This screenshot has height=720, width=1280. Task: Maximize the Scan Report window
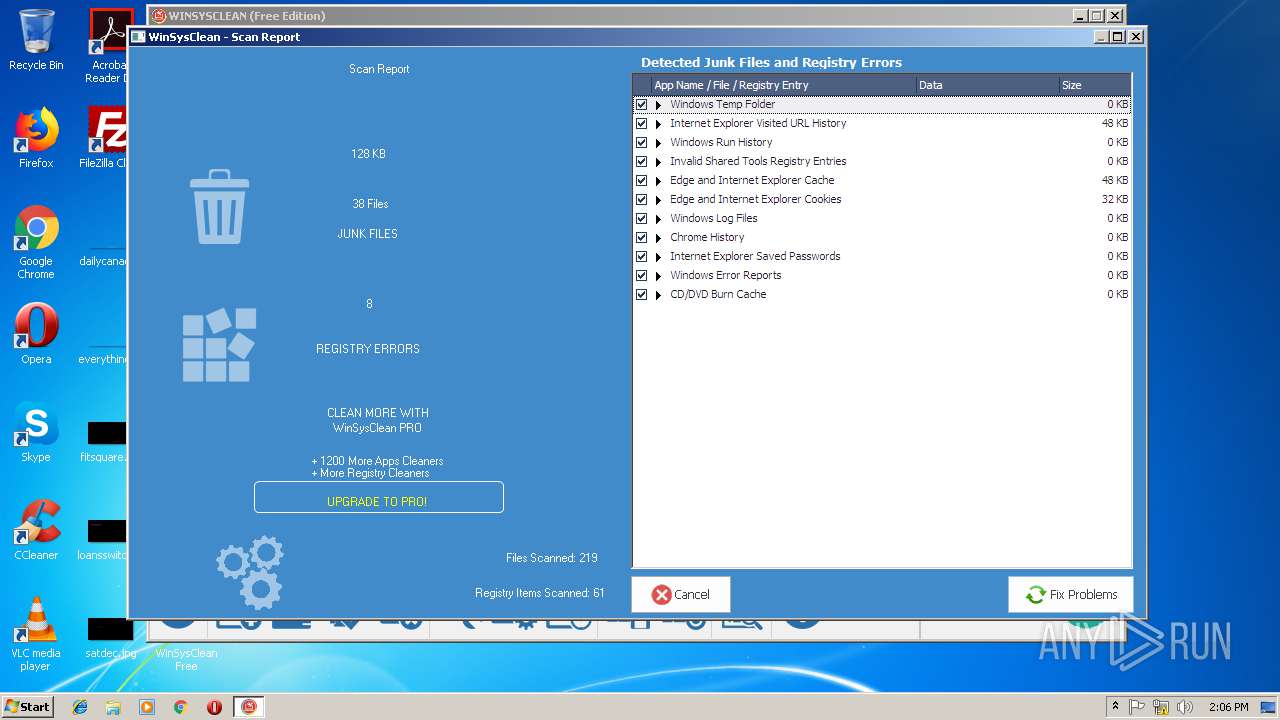[1118, 37]
